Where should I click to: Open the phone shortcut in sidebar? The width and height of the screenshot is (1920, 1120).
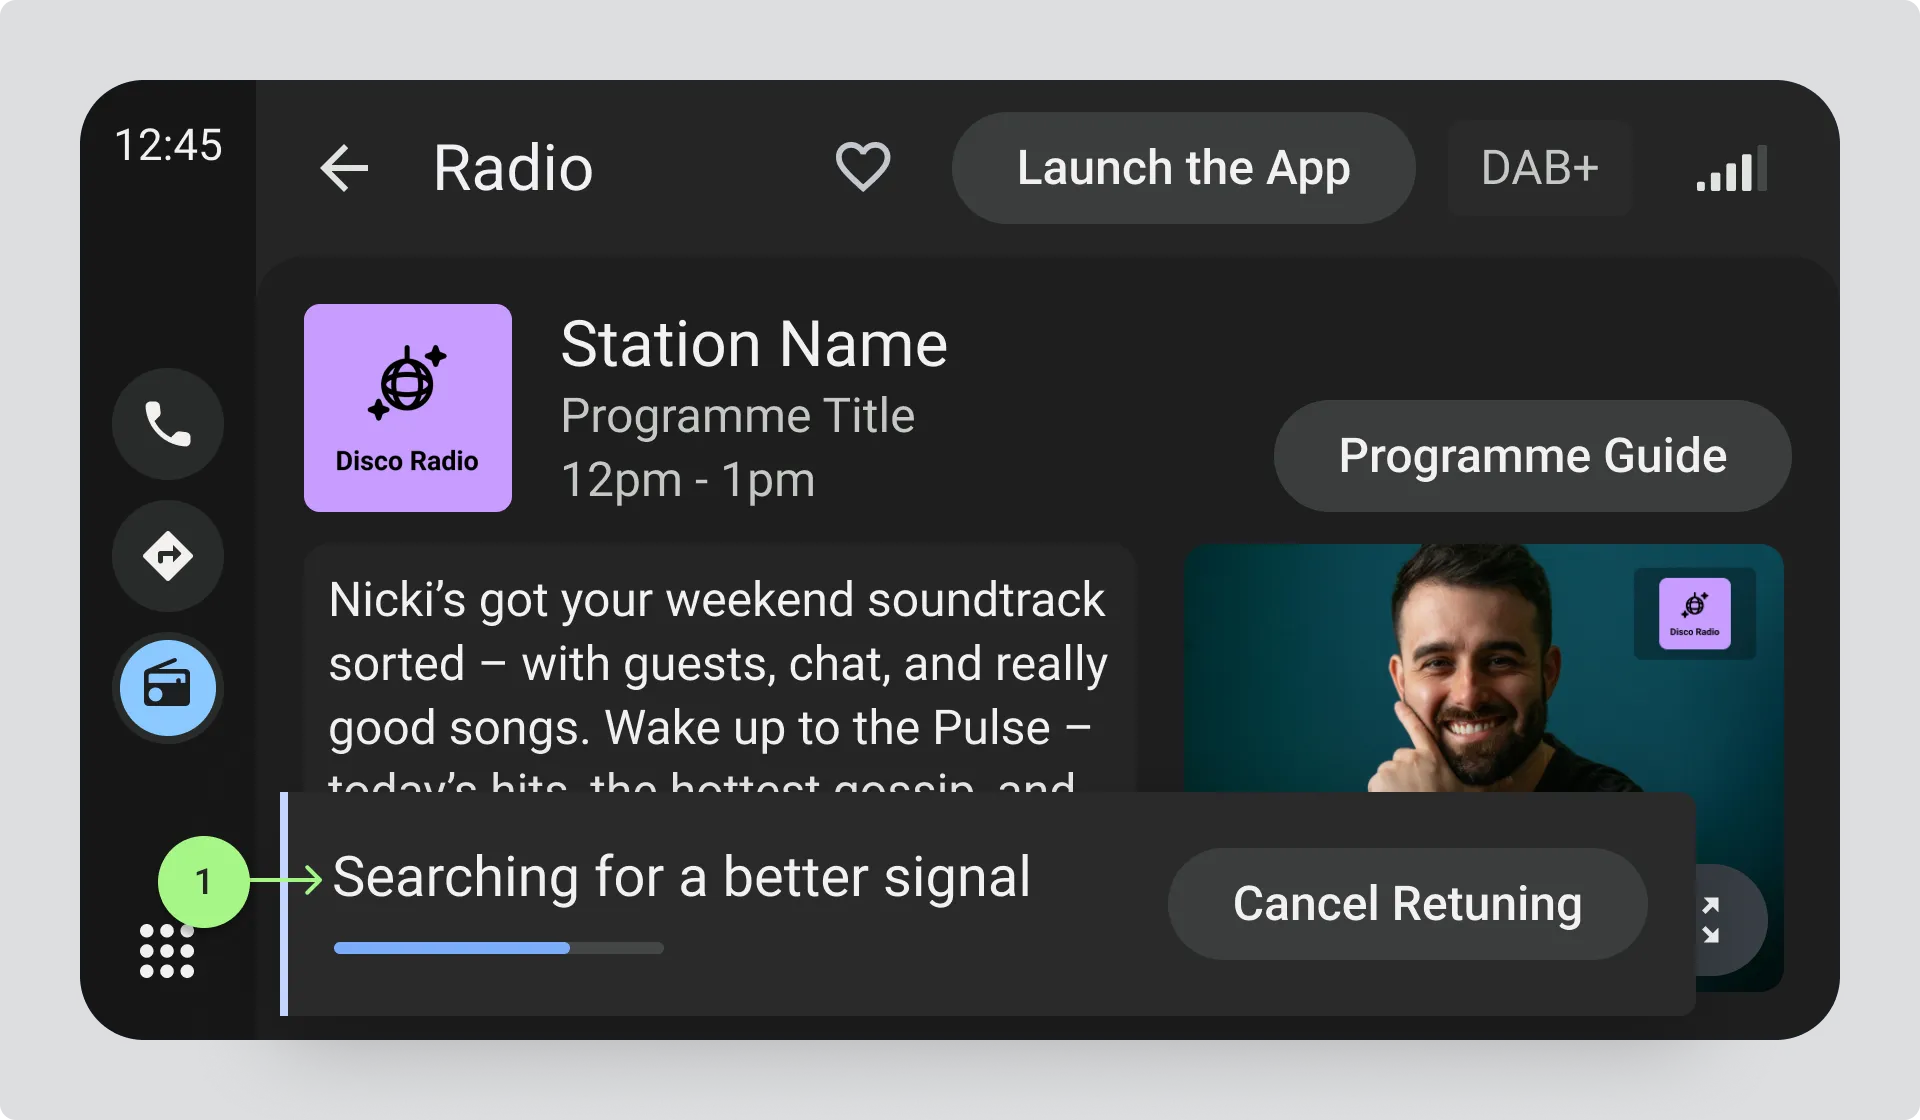(x=168, y=424)
